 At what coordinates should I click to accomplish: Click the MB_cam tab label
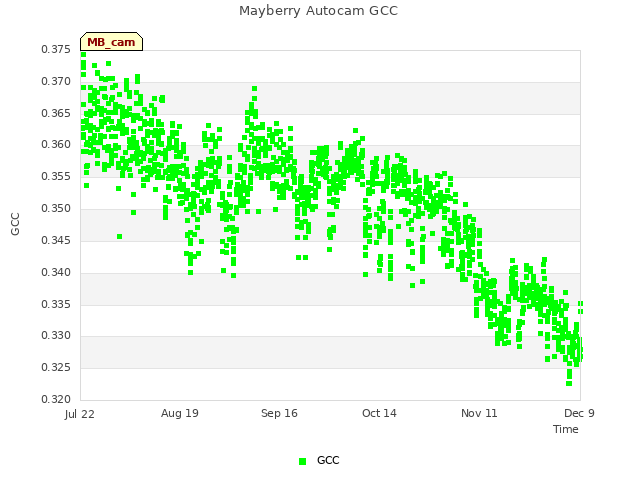pos(111,42)
